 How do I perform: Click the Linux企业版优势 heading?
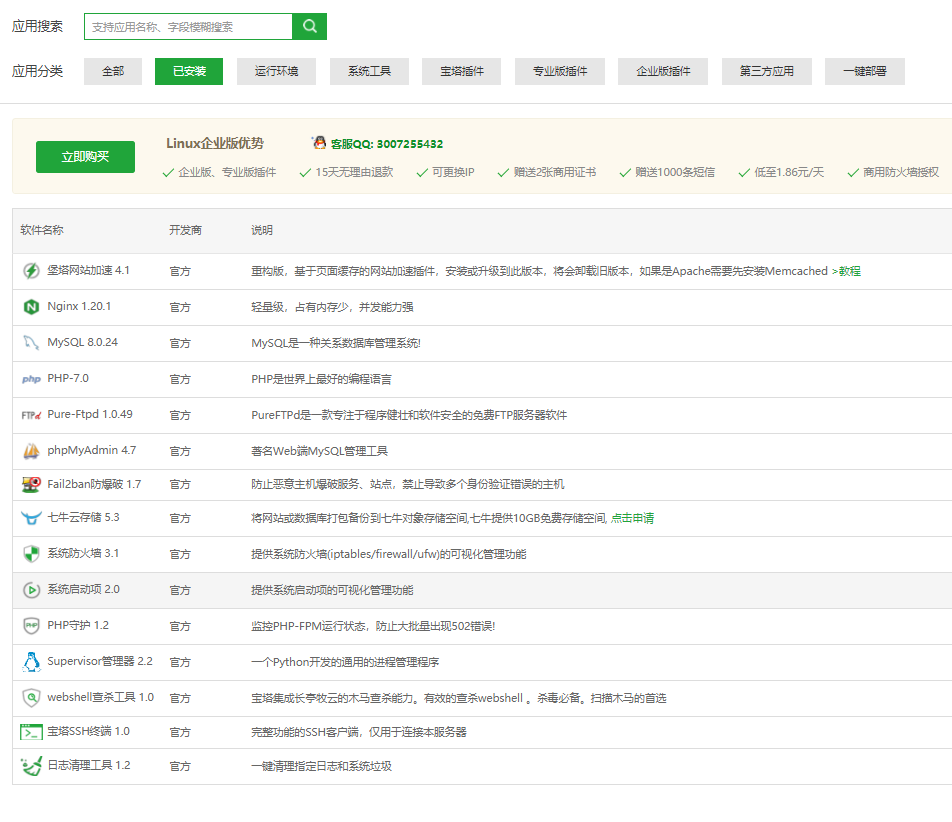215,143
